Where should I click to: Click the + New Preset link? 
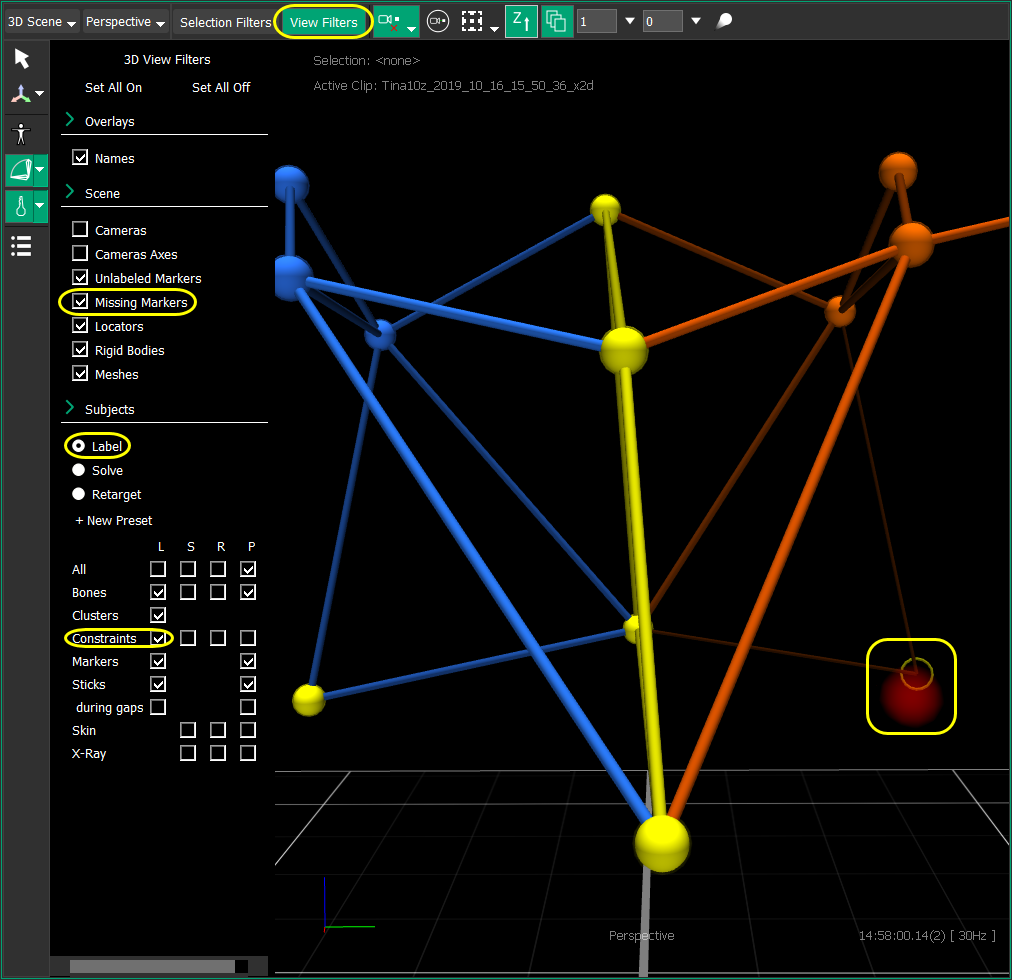tap(114, 521)
